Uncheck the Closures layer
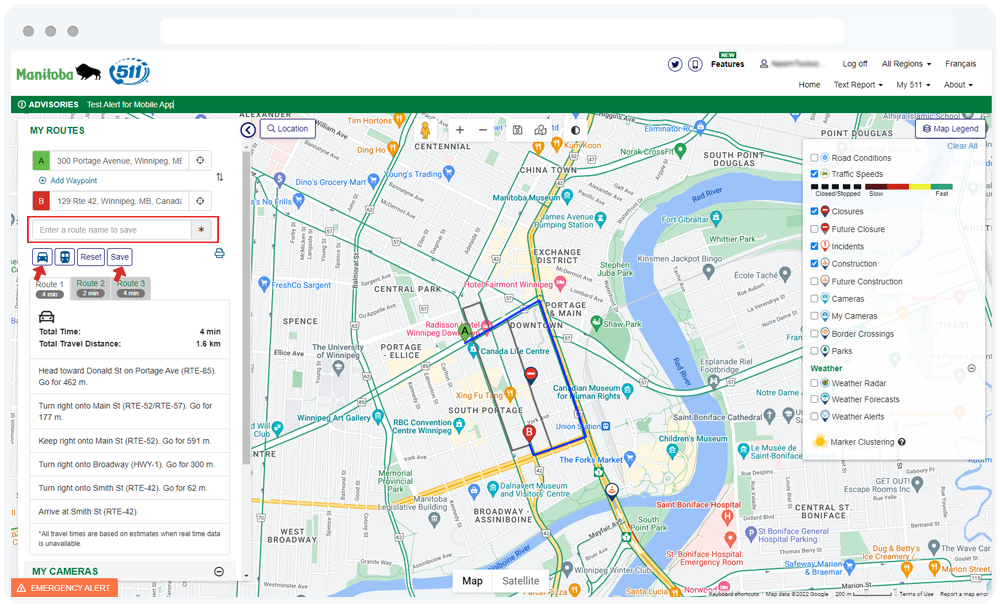This screenshot has width=1000, height=609. [x=814, y=211]
